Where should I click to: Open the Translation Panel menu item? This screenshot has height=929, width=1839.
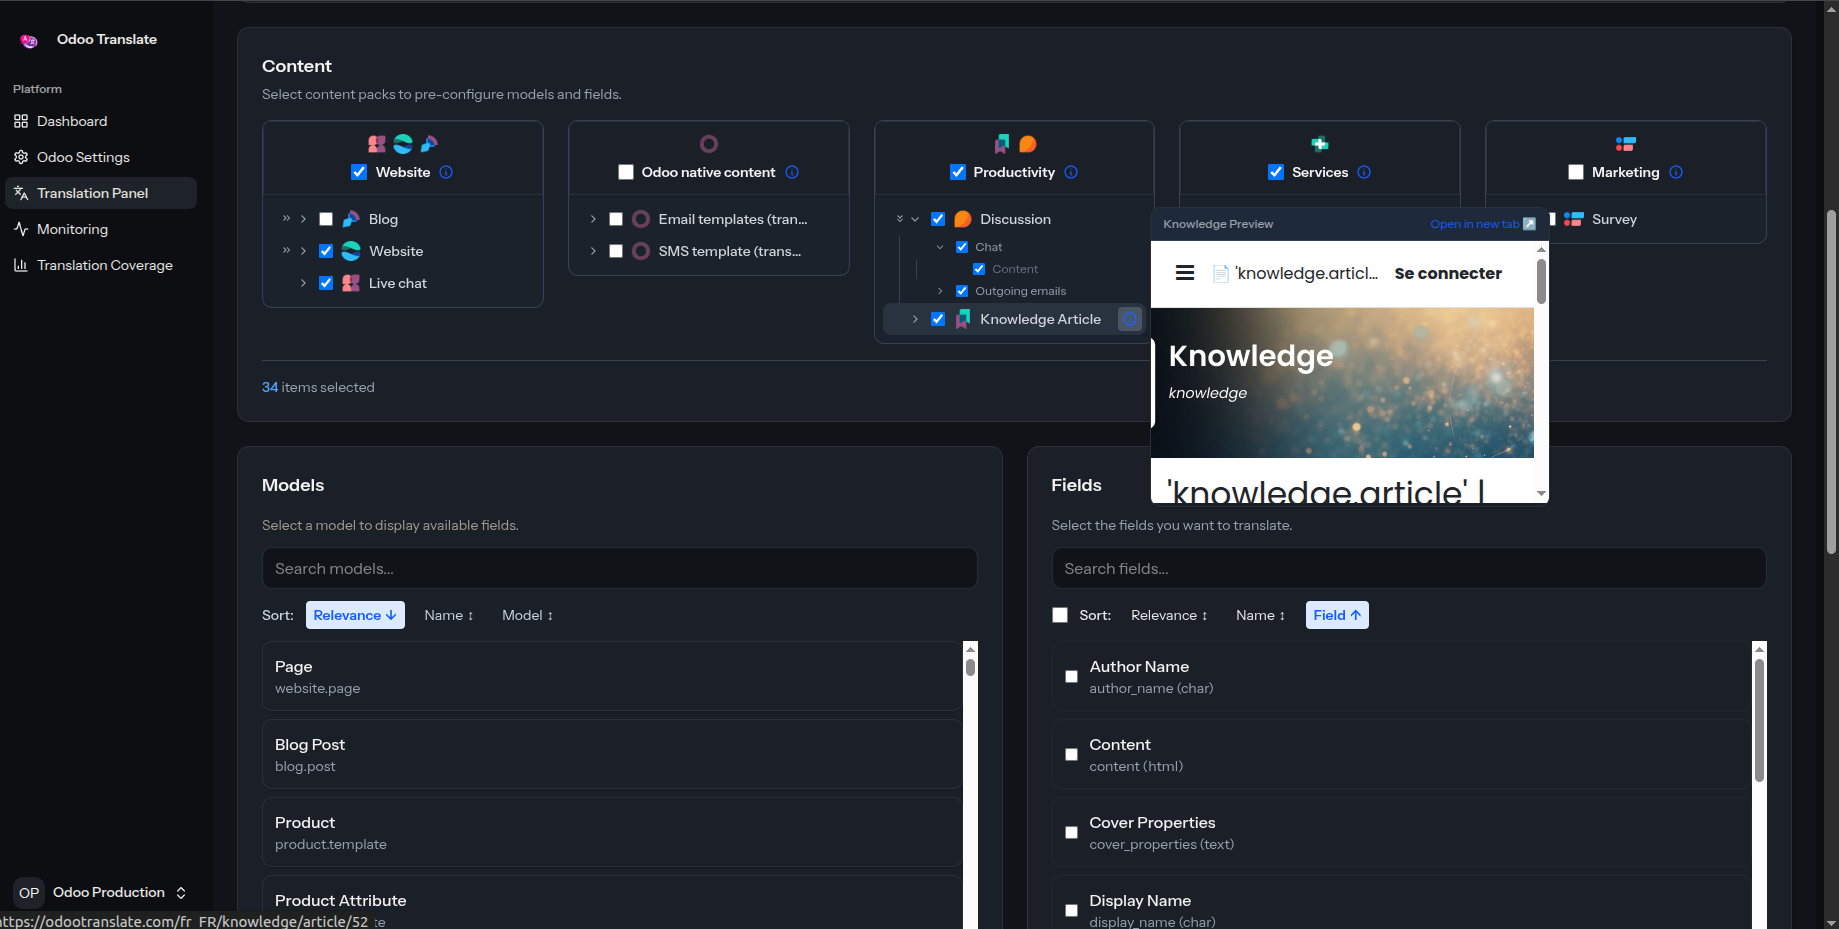pos(101,193)
